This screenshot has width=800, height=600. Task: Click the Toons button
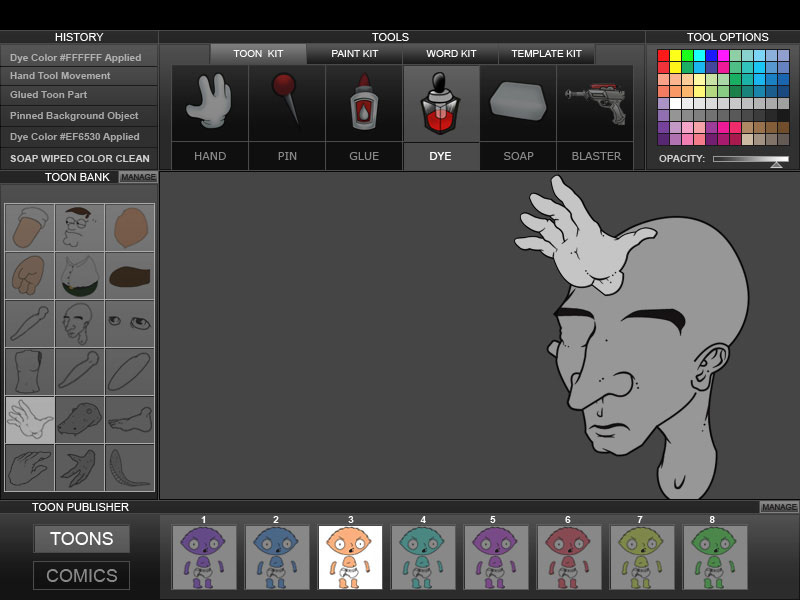82,539
